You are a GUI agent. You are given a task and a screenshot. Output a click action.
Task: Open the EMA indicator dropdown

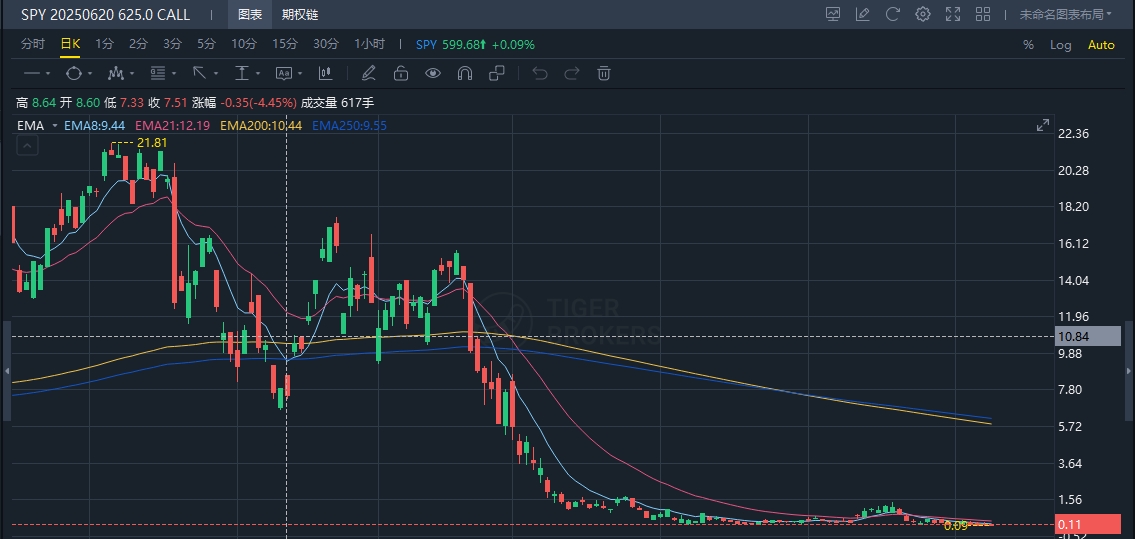click(x=55, y=126)
